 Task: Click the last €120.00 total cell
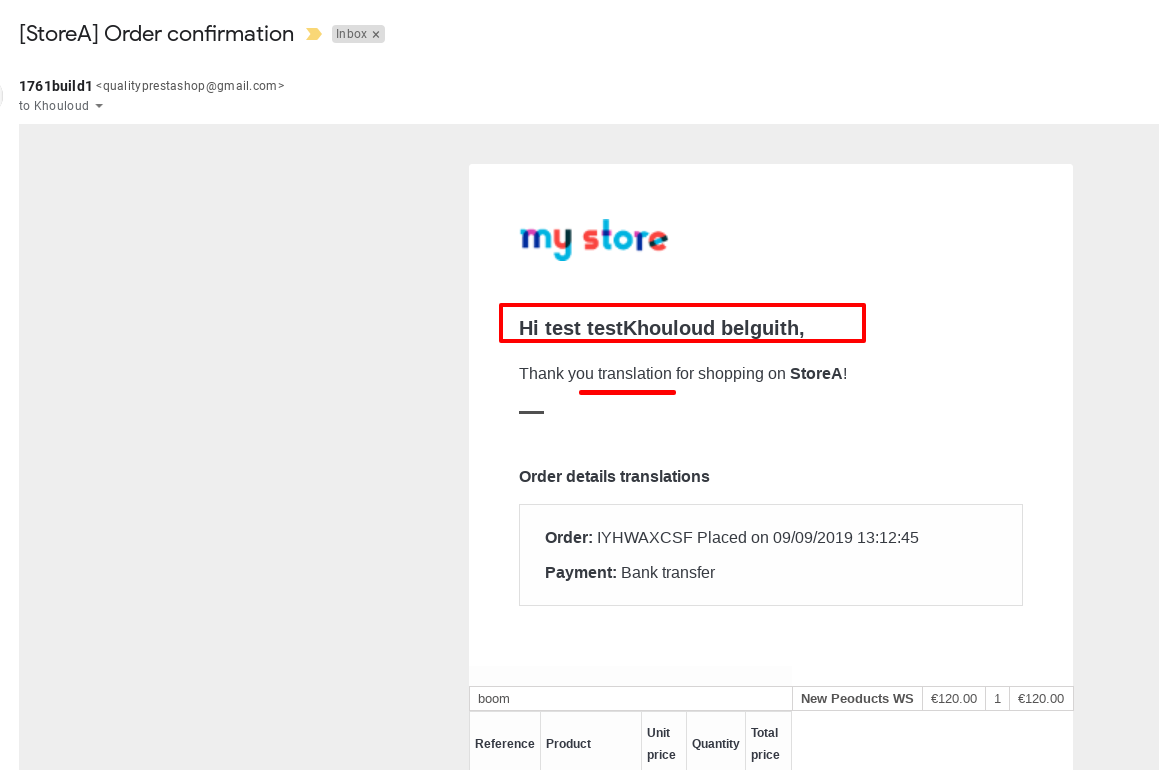(1041, 698)
